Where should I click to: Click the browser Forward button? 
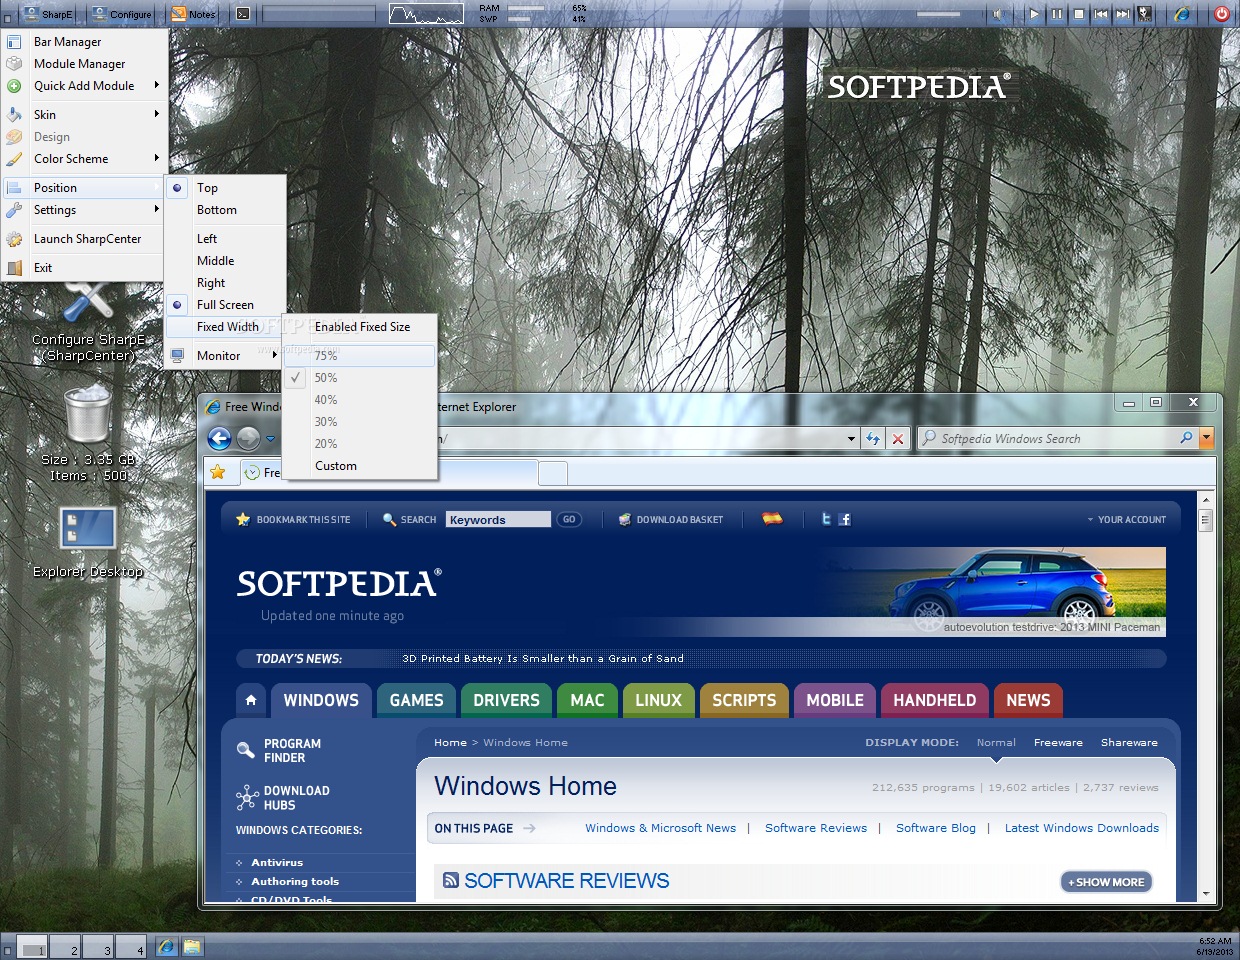pos(248,438)
